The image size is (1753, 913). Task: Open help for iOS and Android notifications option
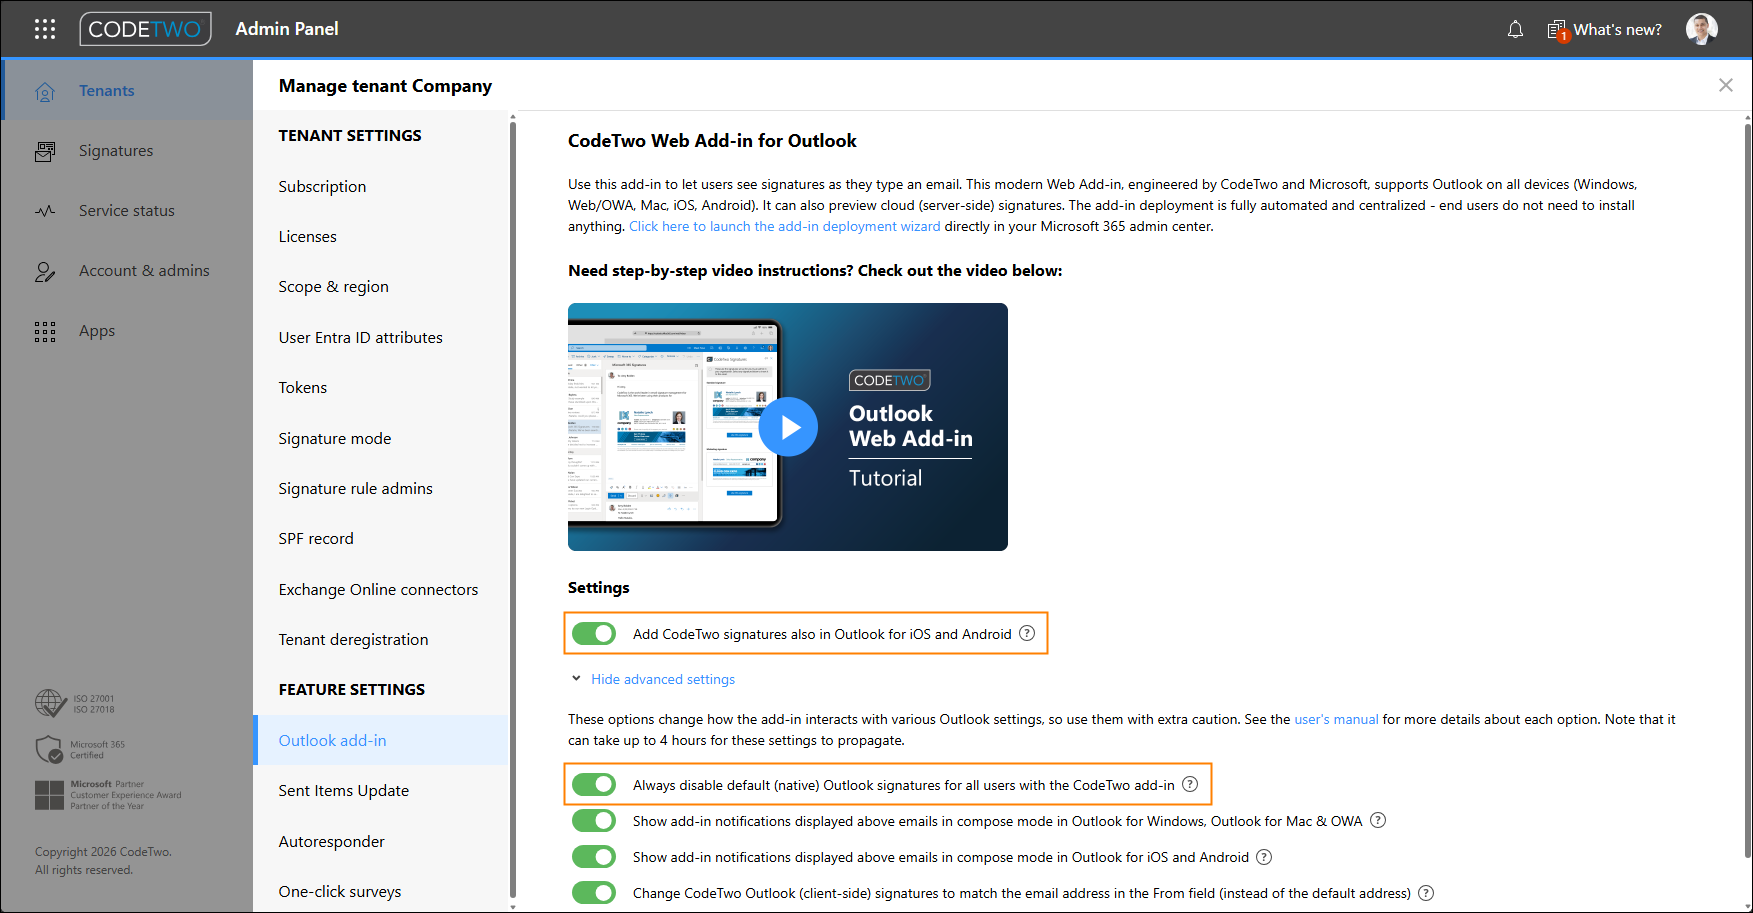tap(1264, 856)
